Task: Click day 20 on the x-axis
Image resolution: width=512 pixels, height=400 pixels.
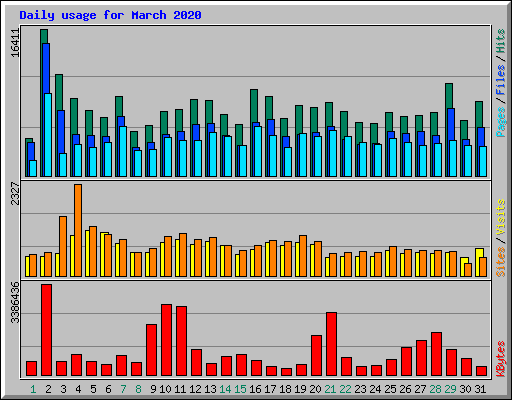Action: [x=315, y=389]
